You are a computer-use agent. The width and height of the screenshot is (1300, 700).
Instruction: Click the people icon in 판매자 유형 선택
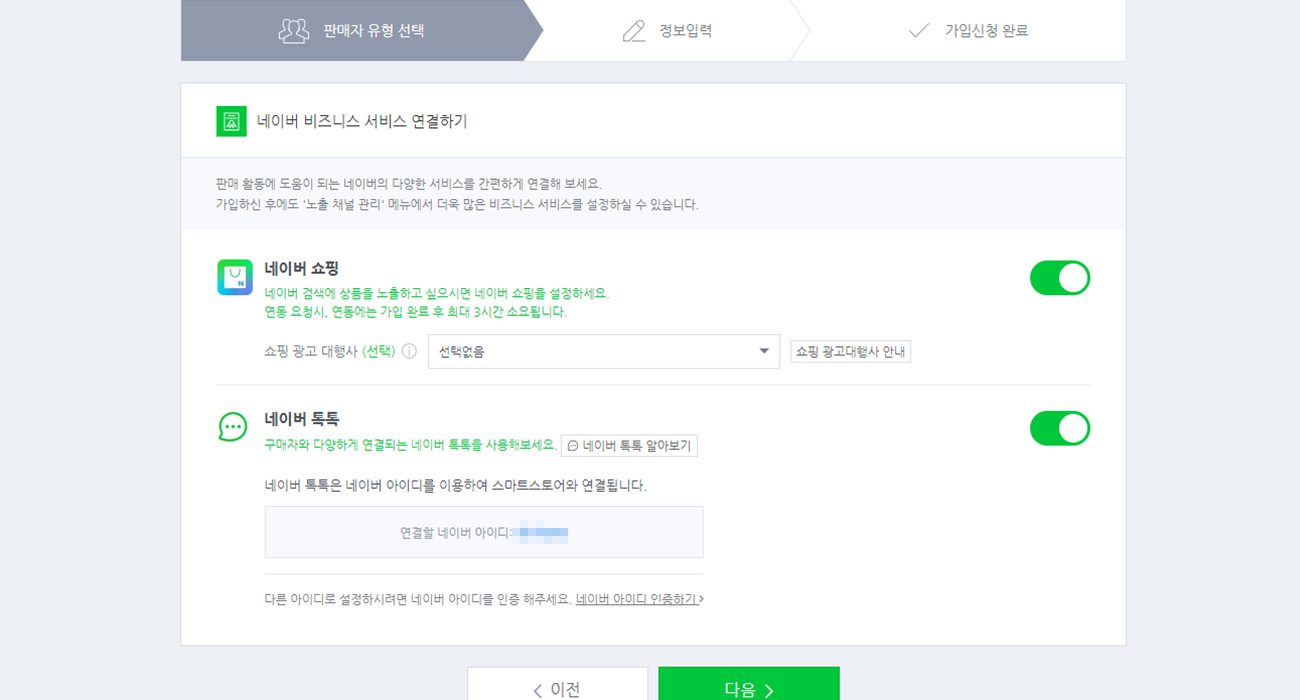[294, 30]
